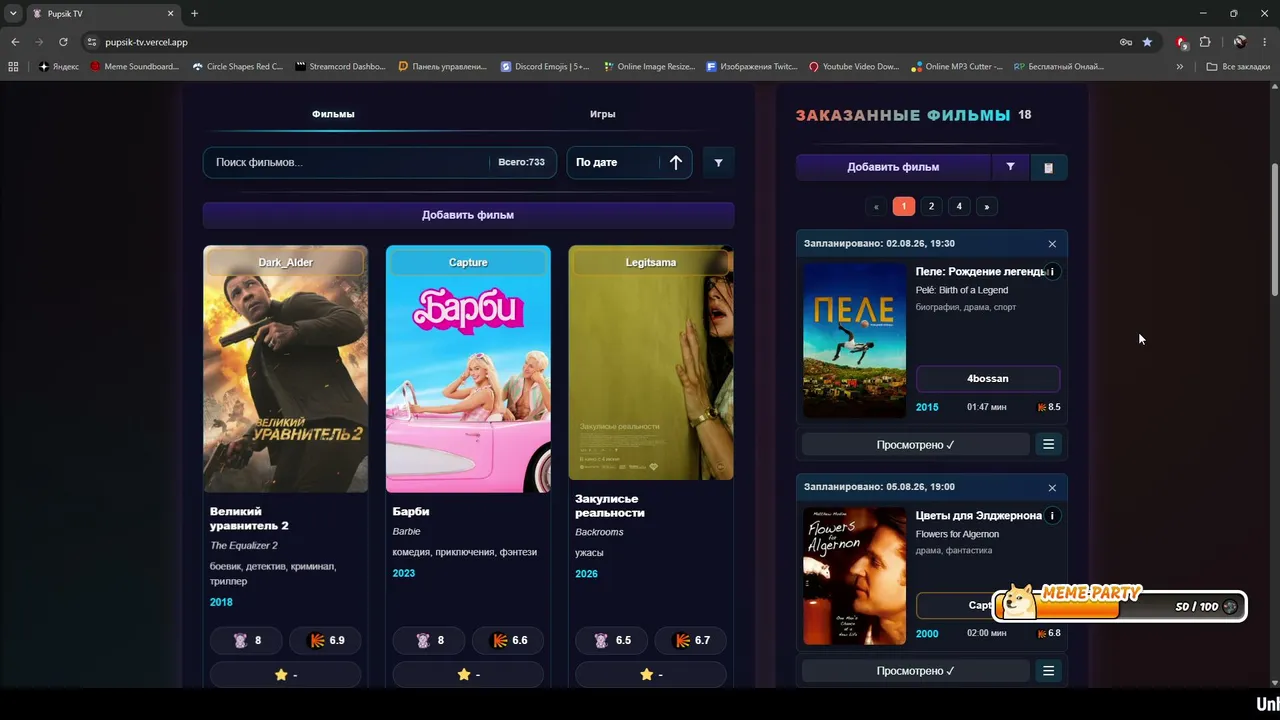This screenshot has height=720, width=1280.
Task: Click the Pupsik rating 6.5 on Закулисье реальности
Action: coord(612,641)
